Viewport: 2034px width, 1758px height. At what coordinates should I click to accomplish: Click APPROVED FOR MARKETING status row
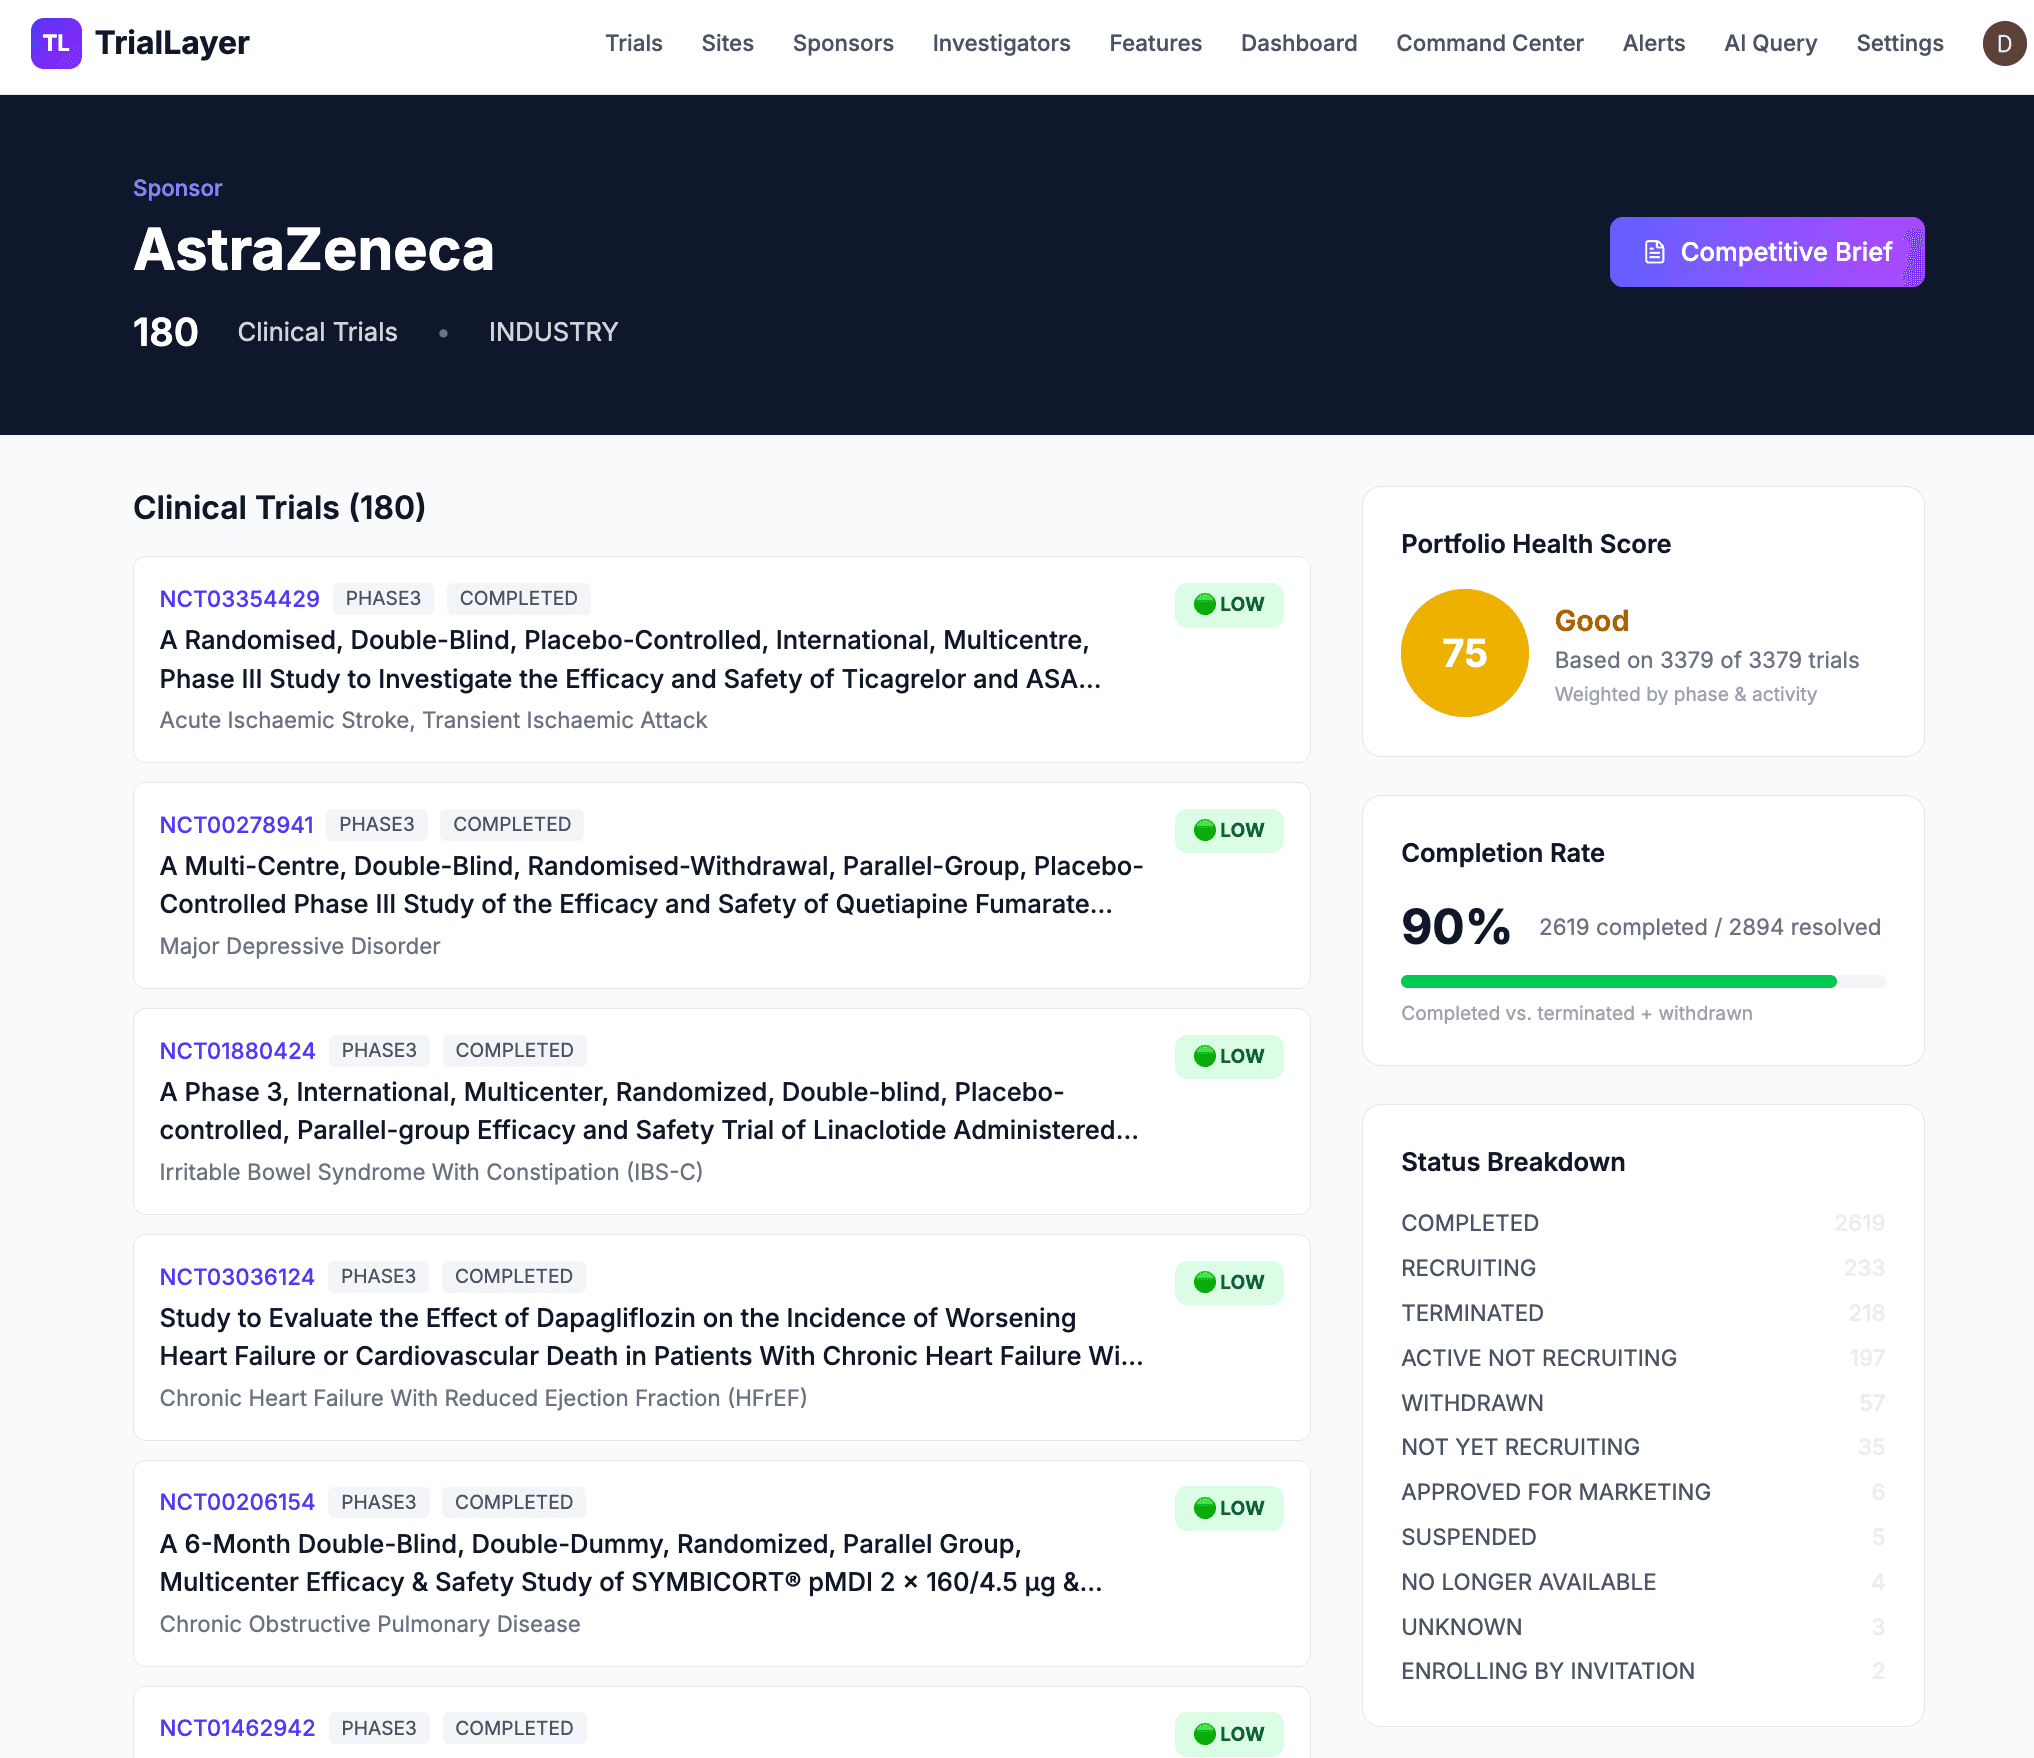click(1643, 1492)
